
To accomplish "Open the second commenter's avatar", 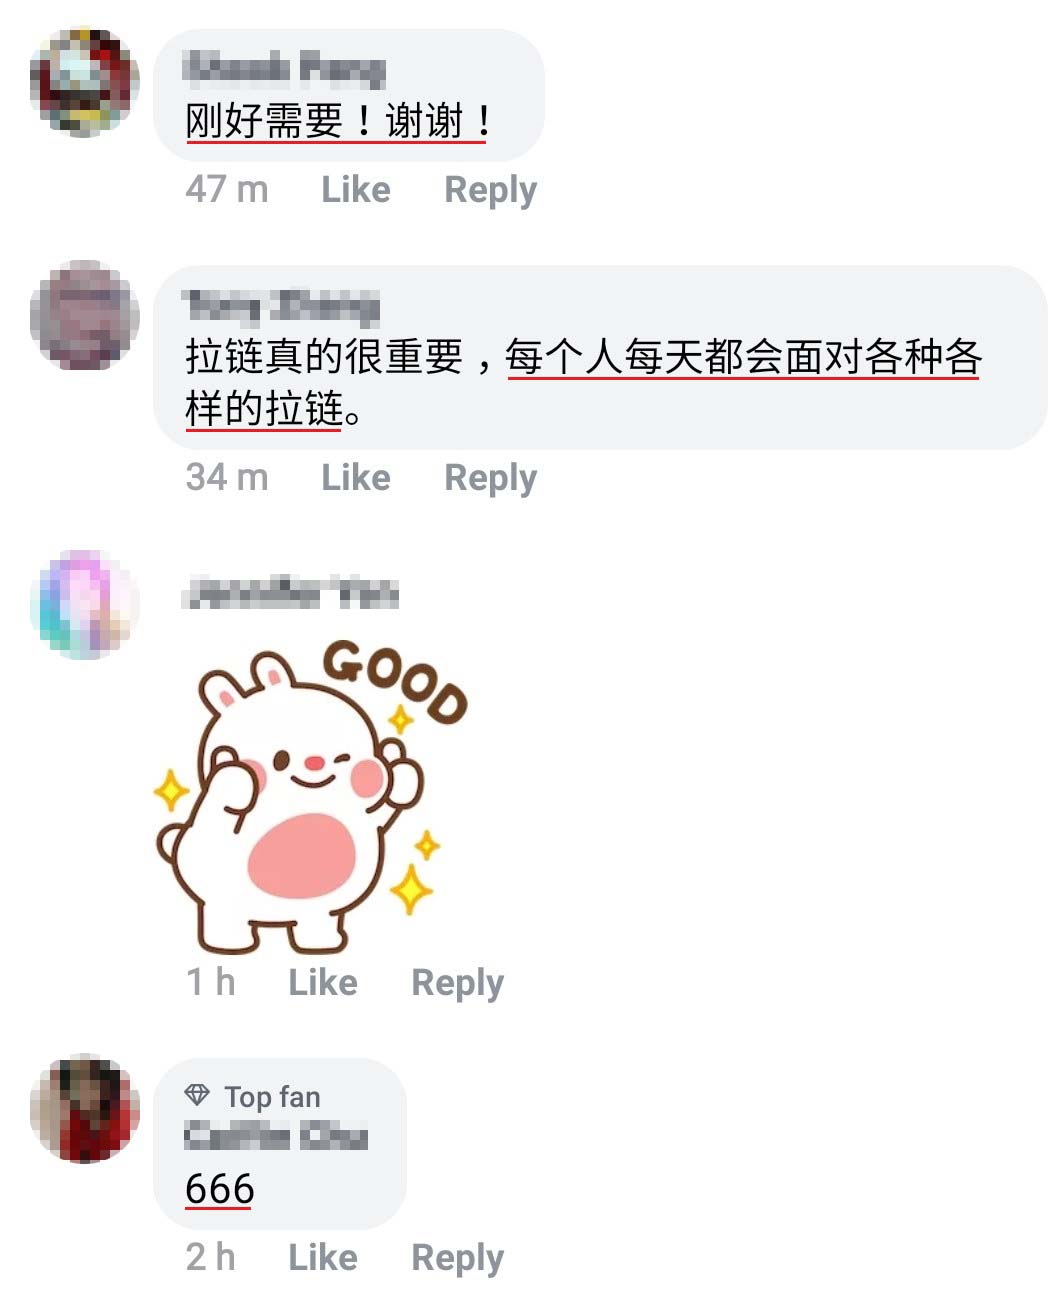I will pos(84,315).
